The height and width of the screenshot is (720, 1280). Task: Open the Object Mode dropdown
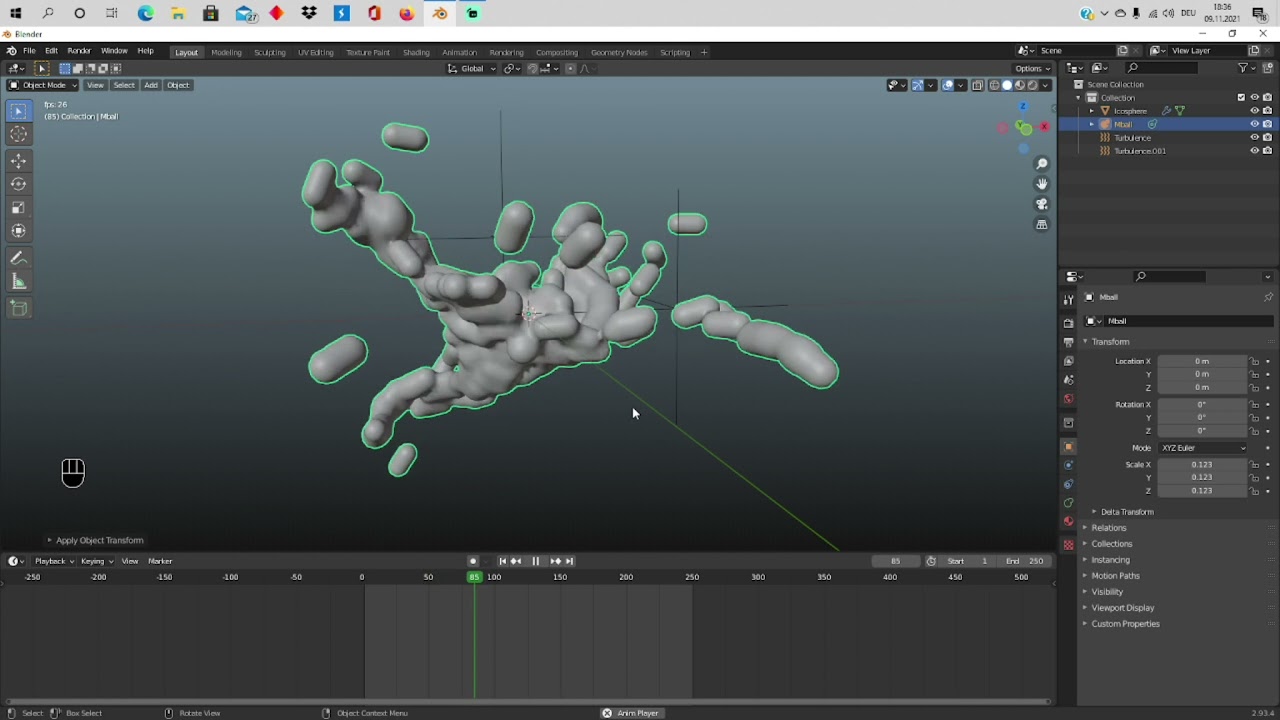43,85
